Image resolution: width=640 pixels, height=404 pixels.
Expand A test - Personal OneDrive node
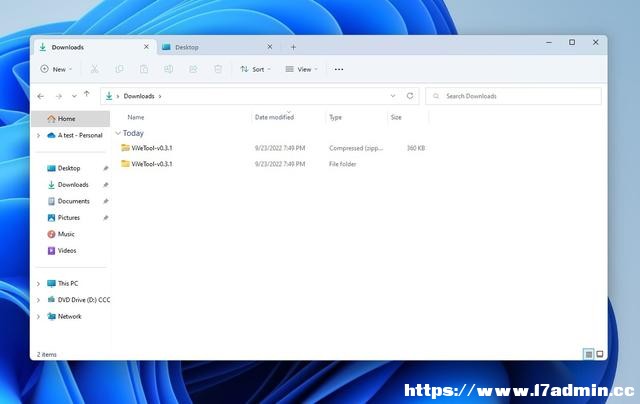[38, 135]
